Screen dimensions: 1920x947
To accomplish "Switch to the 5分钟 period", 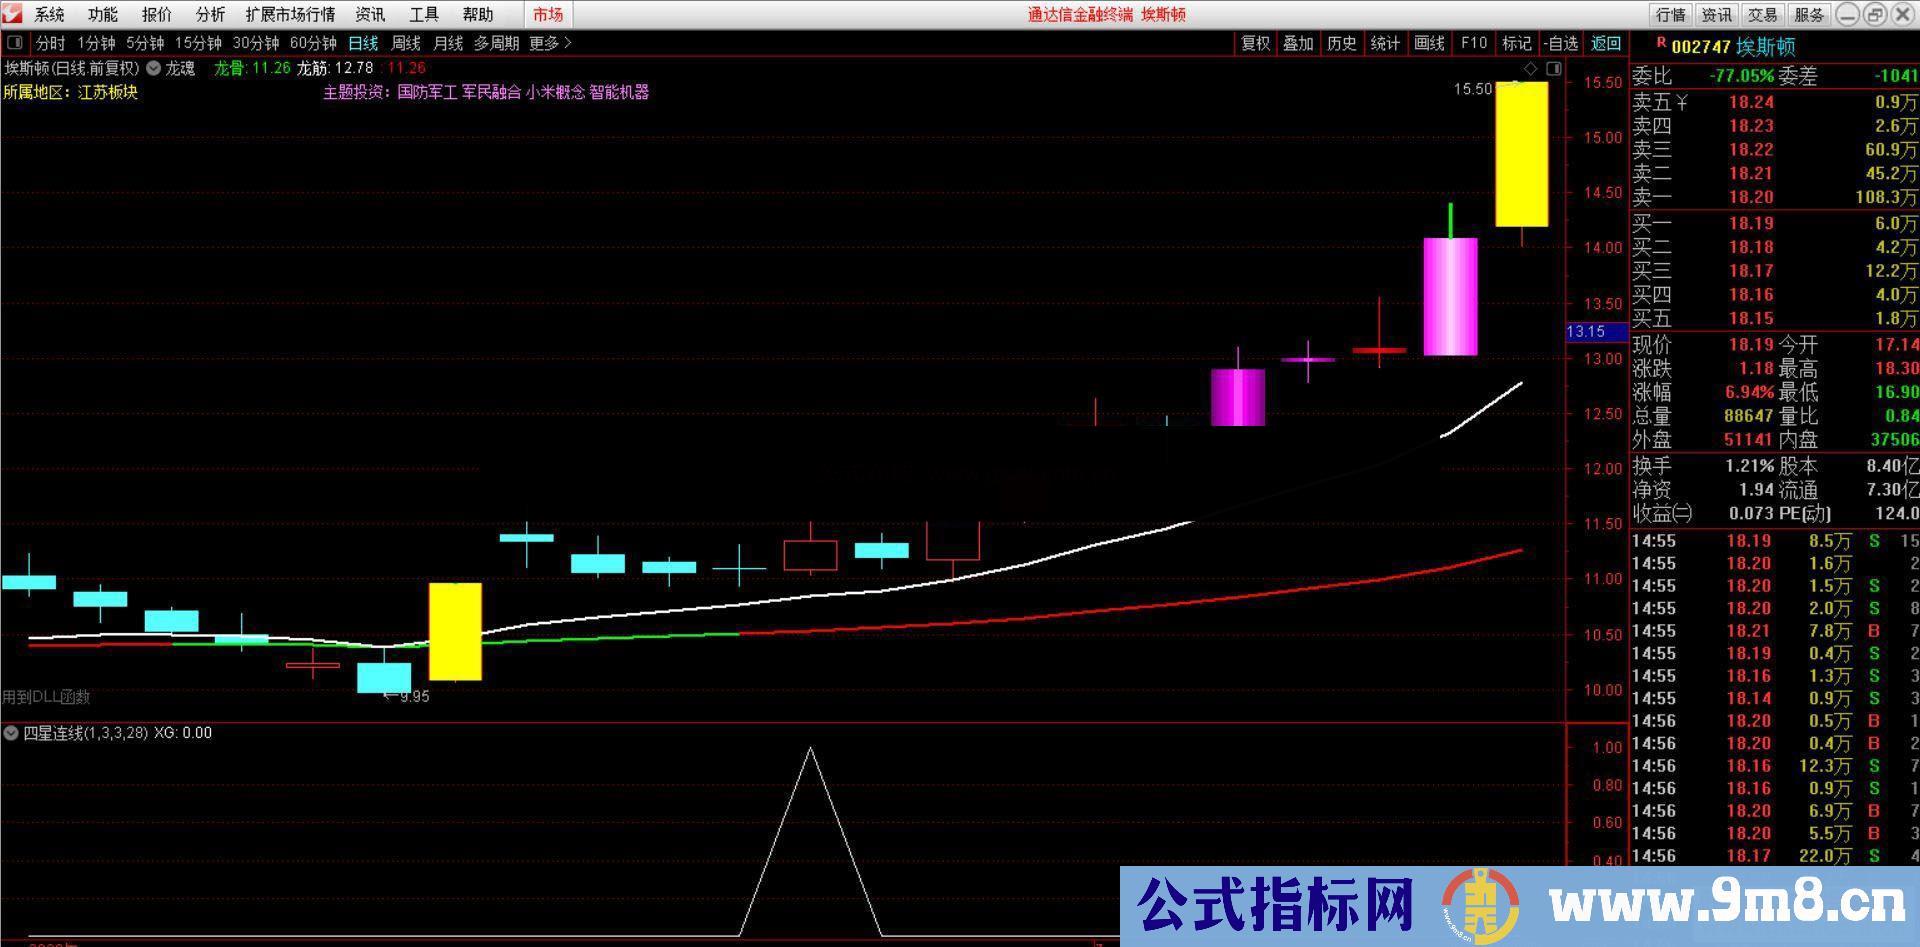I will 145,43.
